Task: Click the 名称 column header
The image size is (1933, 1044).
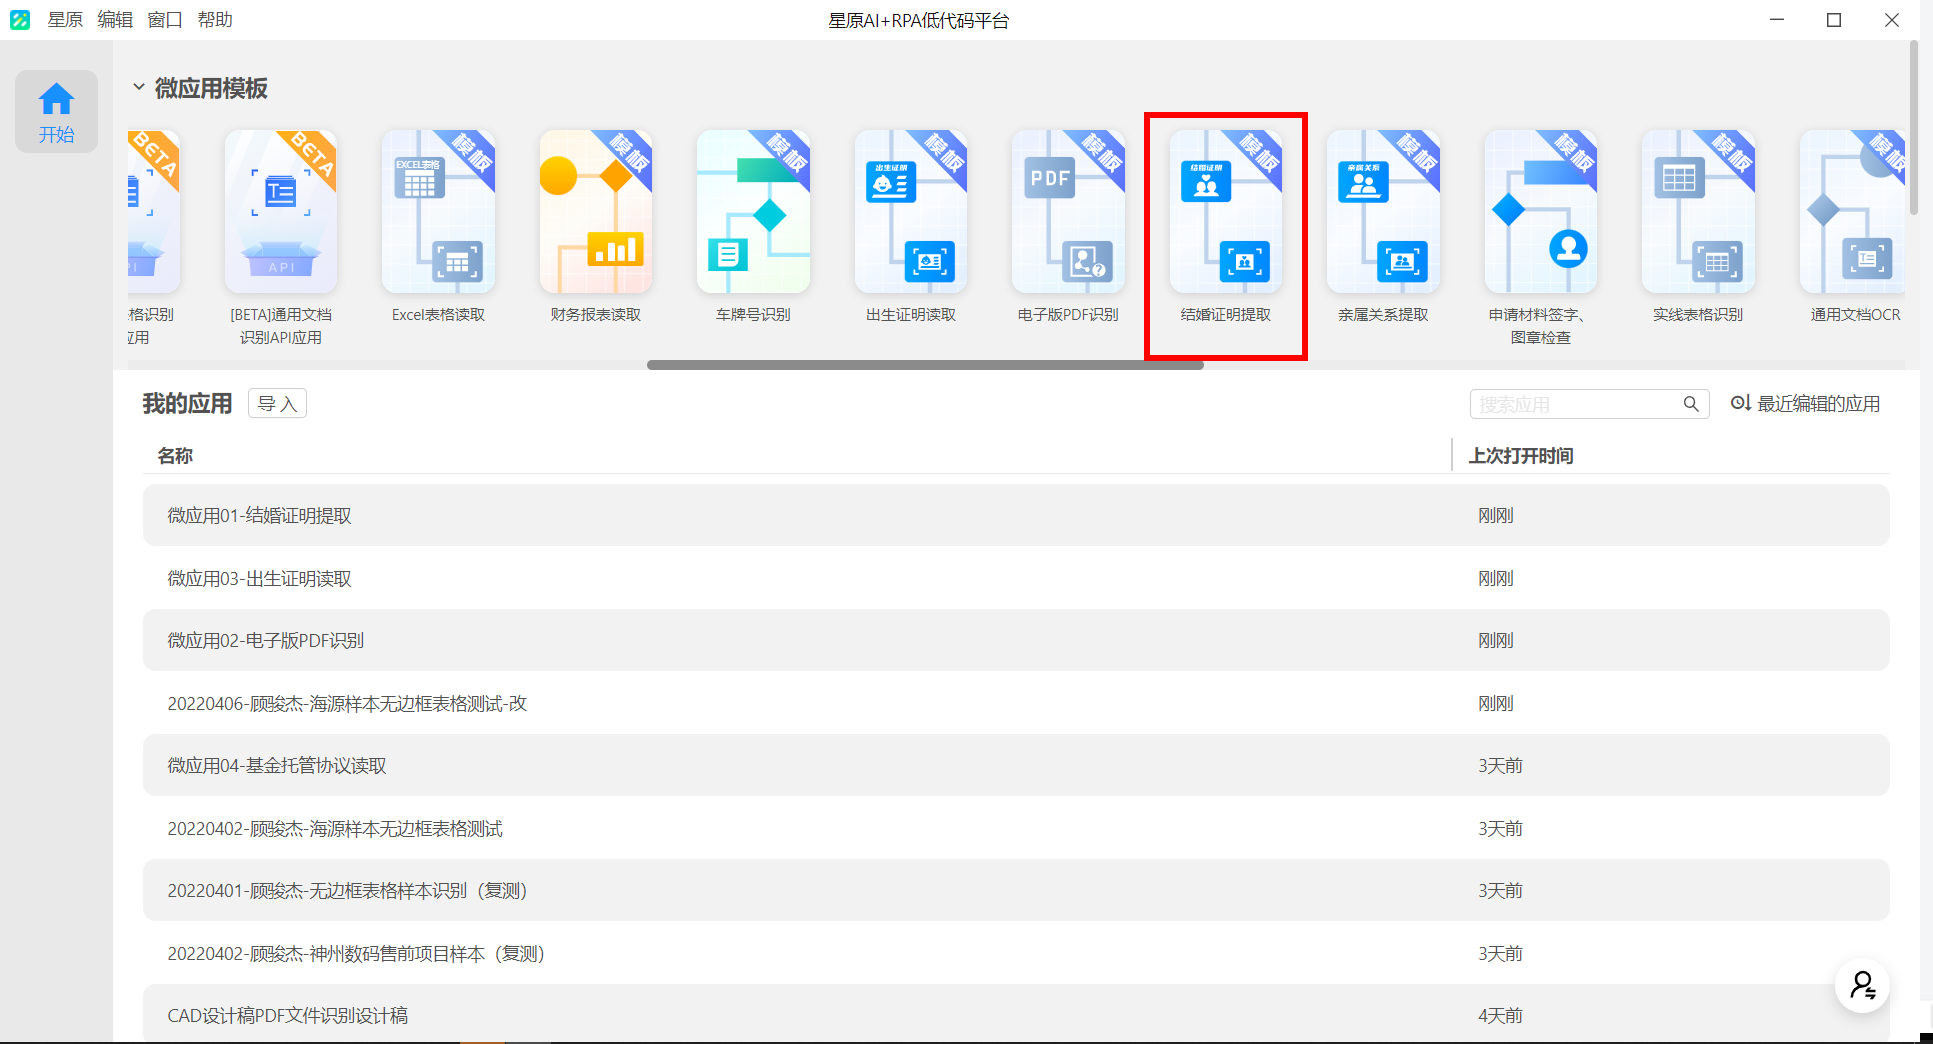Action: pos(175,456)
